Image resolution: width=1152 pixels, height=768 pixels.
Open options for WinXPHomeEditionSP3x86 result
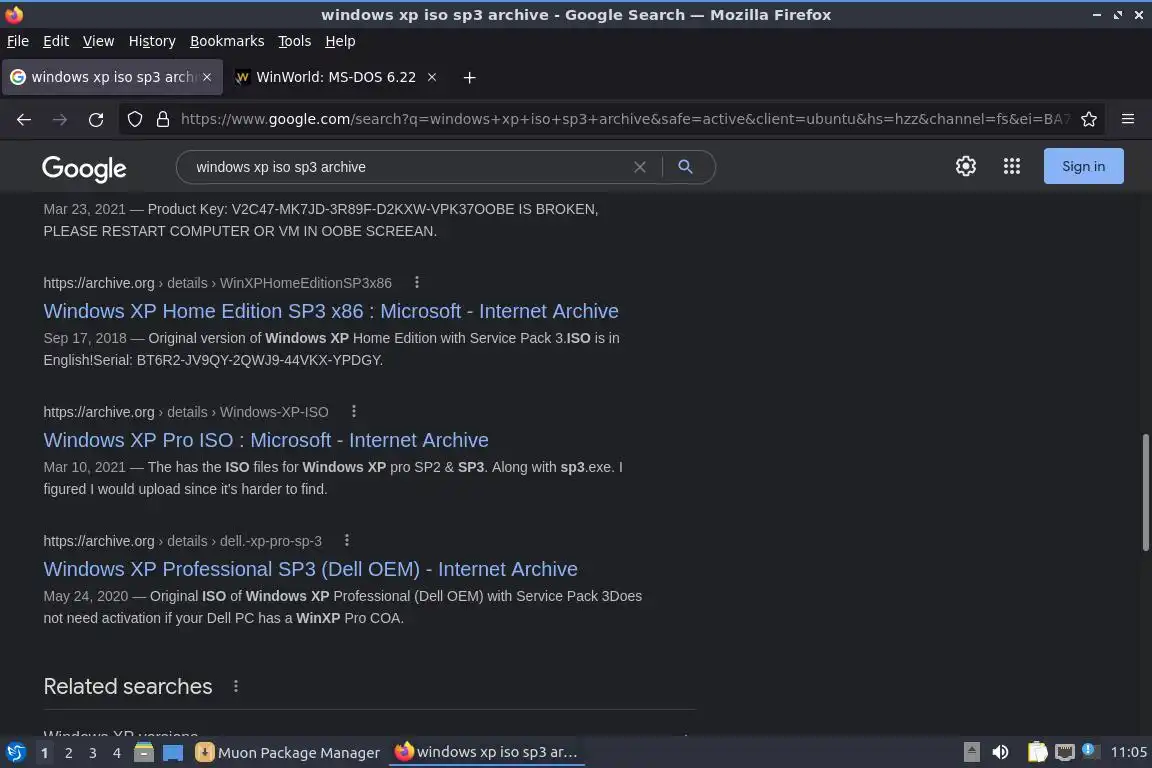pyautogui.click(x=417, y=282)
